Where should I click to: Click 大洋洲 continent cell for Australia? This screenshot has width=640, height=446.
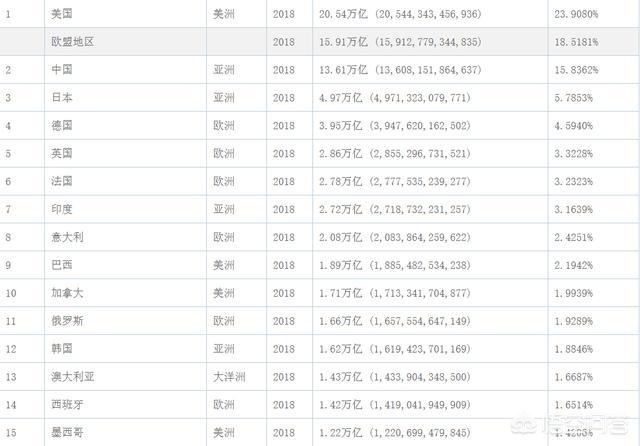pyautogui.click(x=229, y=377)
